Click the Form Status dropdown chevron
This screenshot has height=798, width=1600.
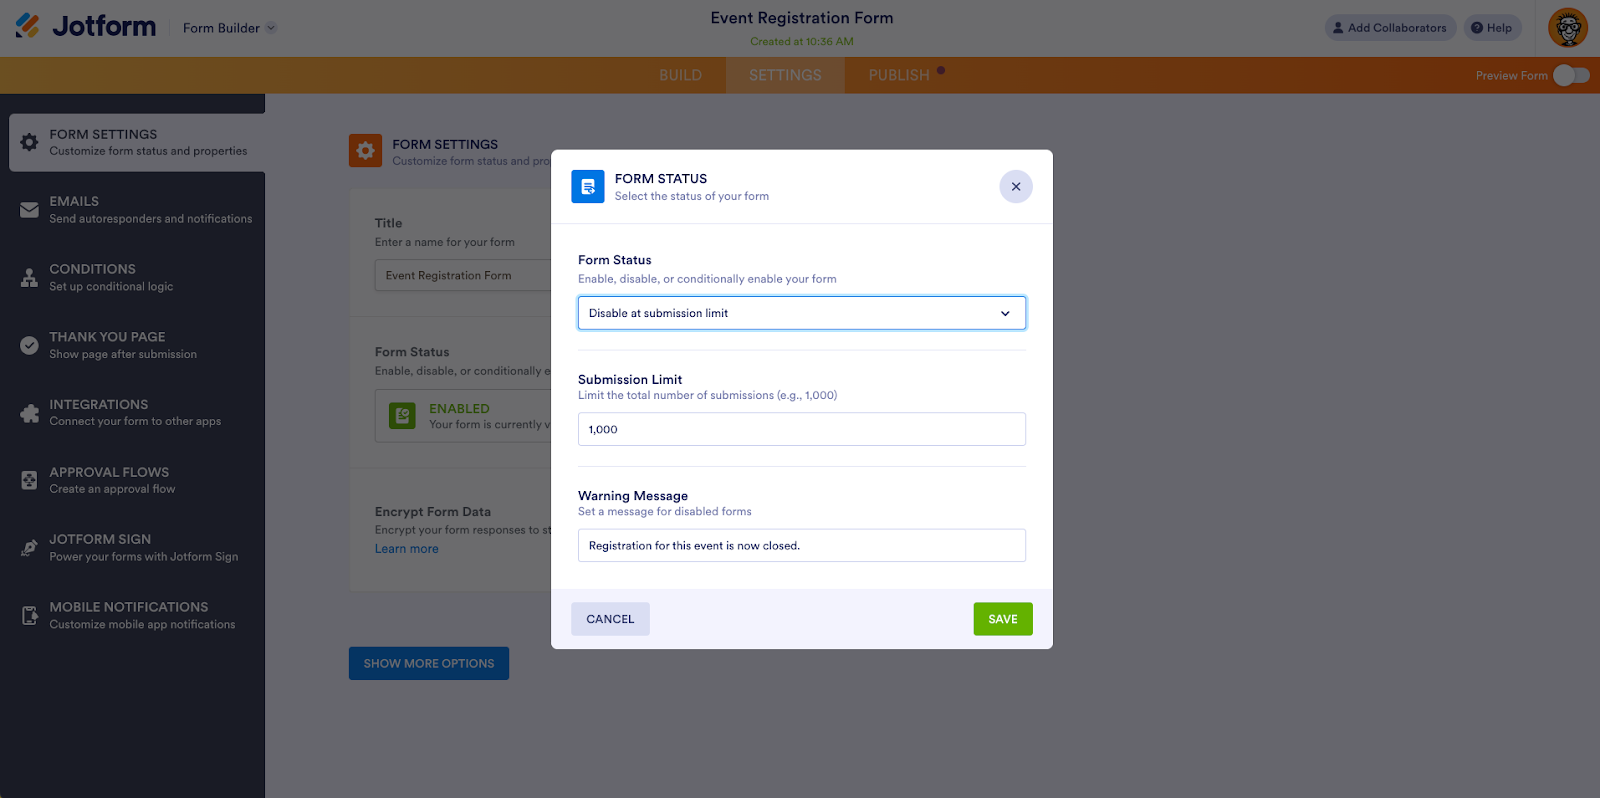[1005, 313]
